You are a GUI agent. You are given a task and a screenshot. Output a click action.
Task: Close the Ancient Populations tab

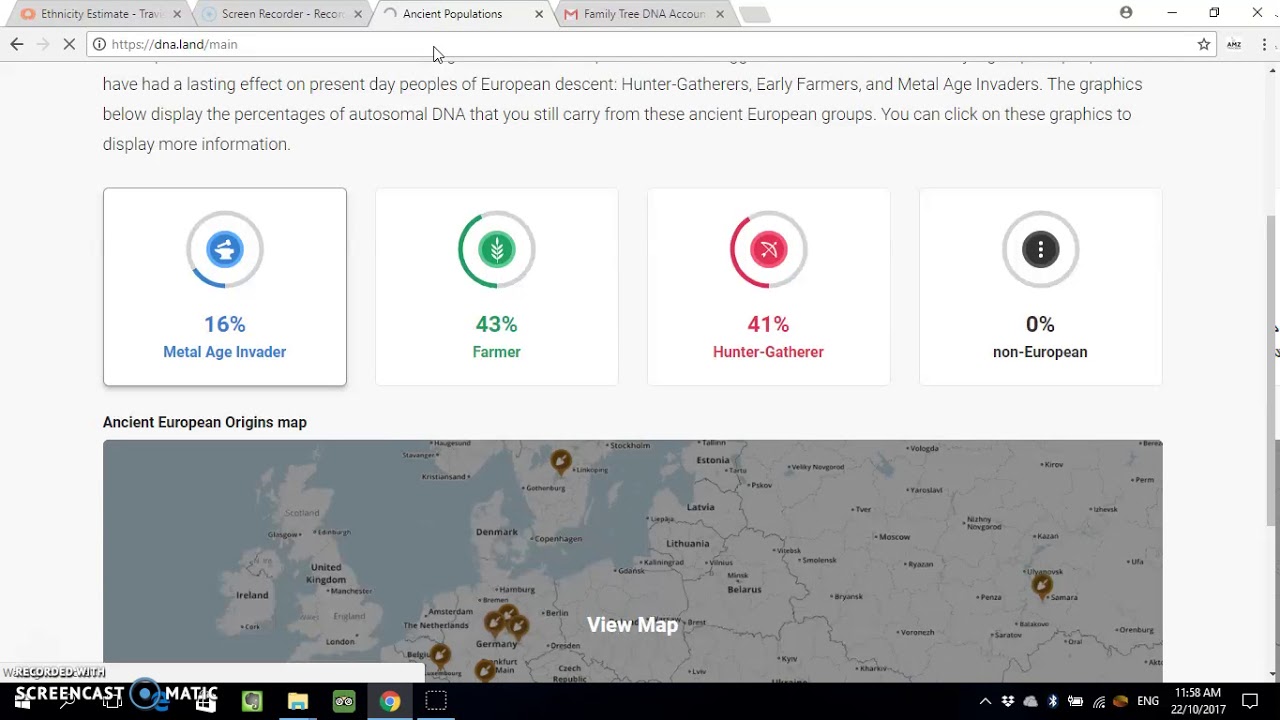click(539, 14)
